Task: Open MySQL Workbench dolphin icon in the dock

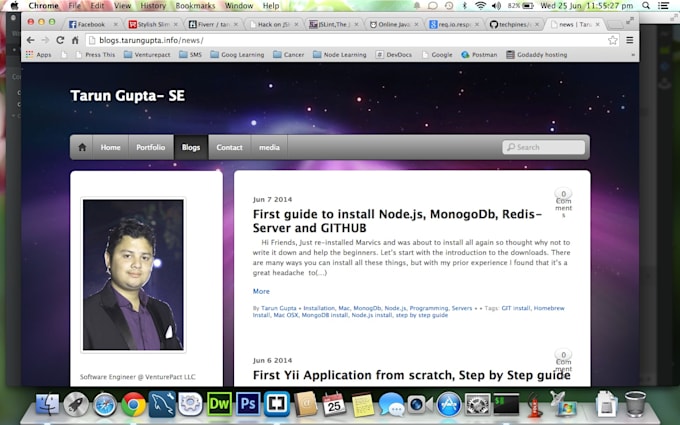Action: pos(162,404)
